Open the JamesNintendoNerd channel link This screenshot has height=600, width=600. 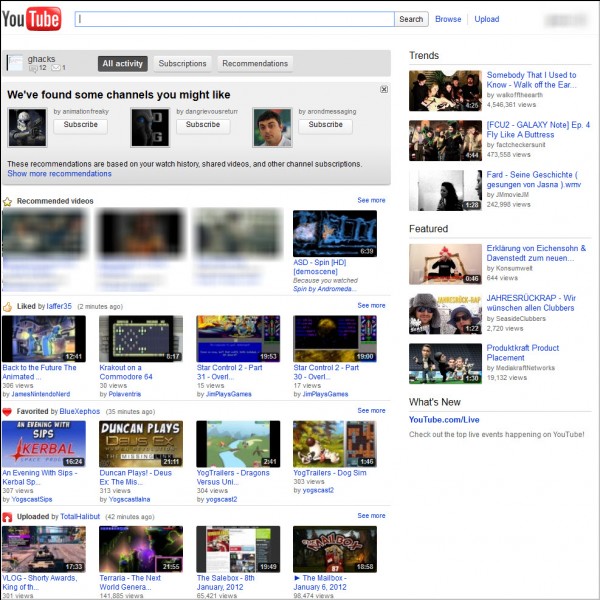(x=41, y=394)
